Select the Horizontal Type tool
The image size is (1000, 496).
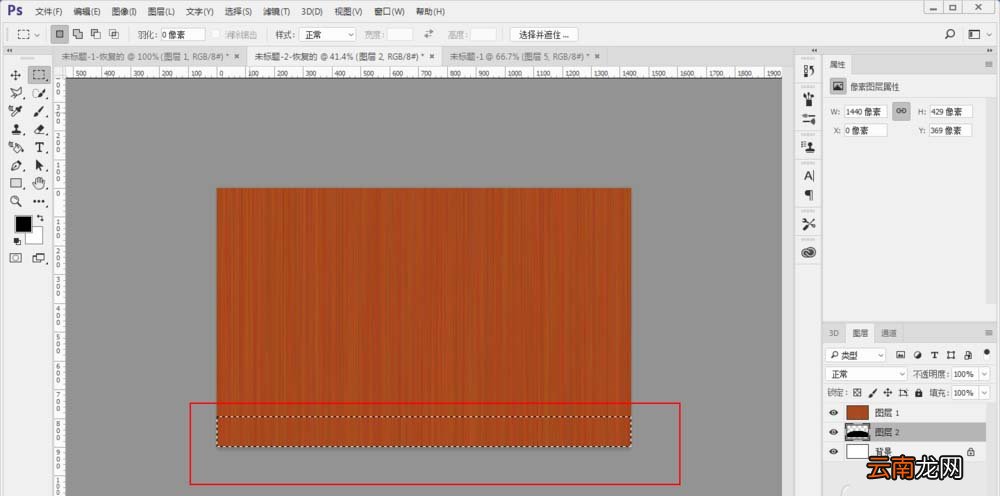coord(40,147)
